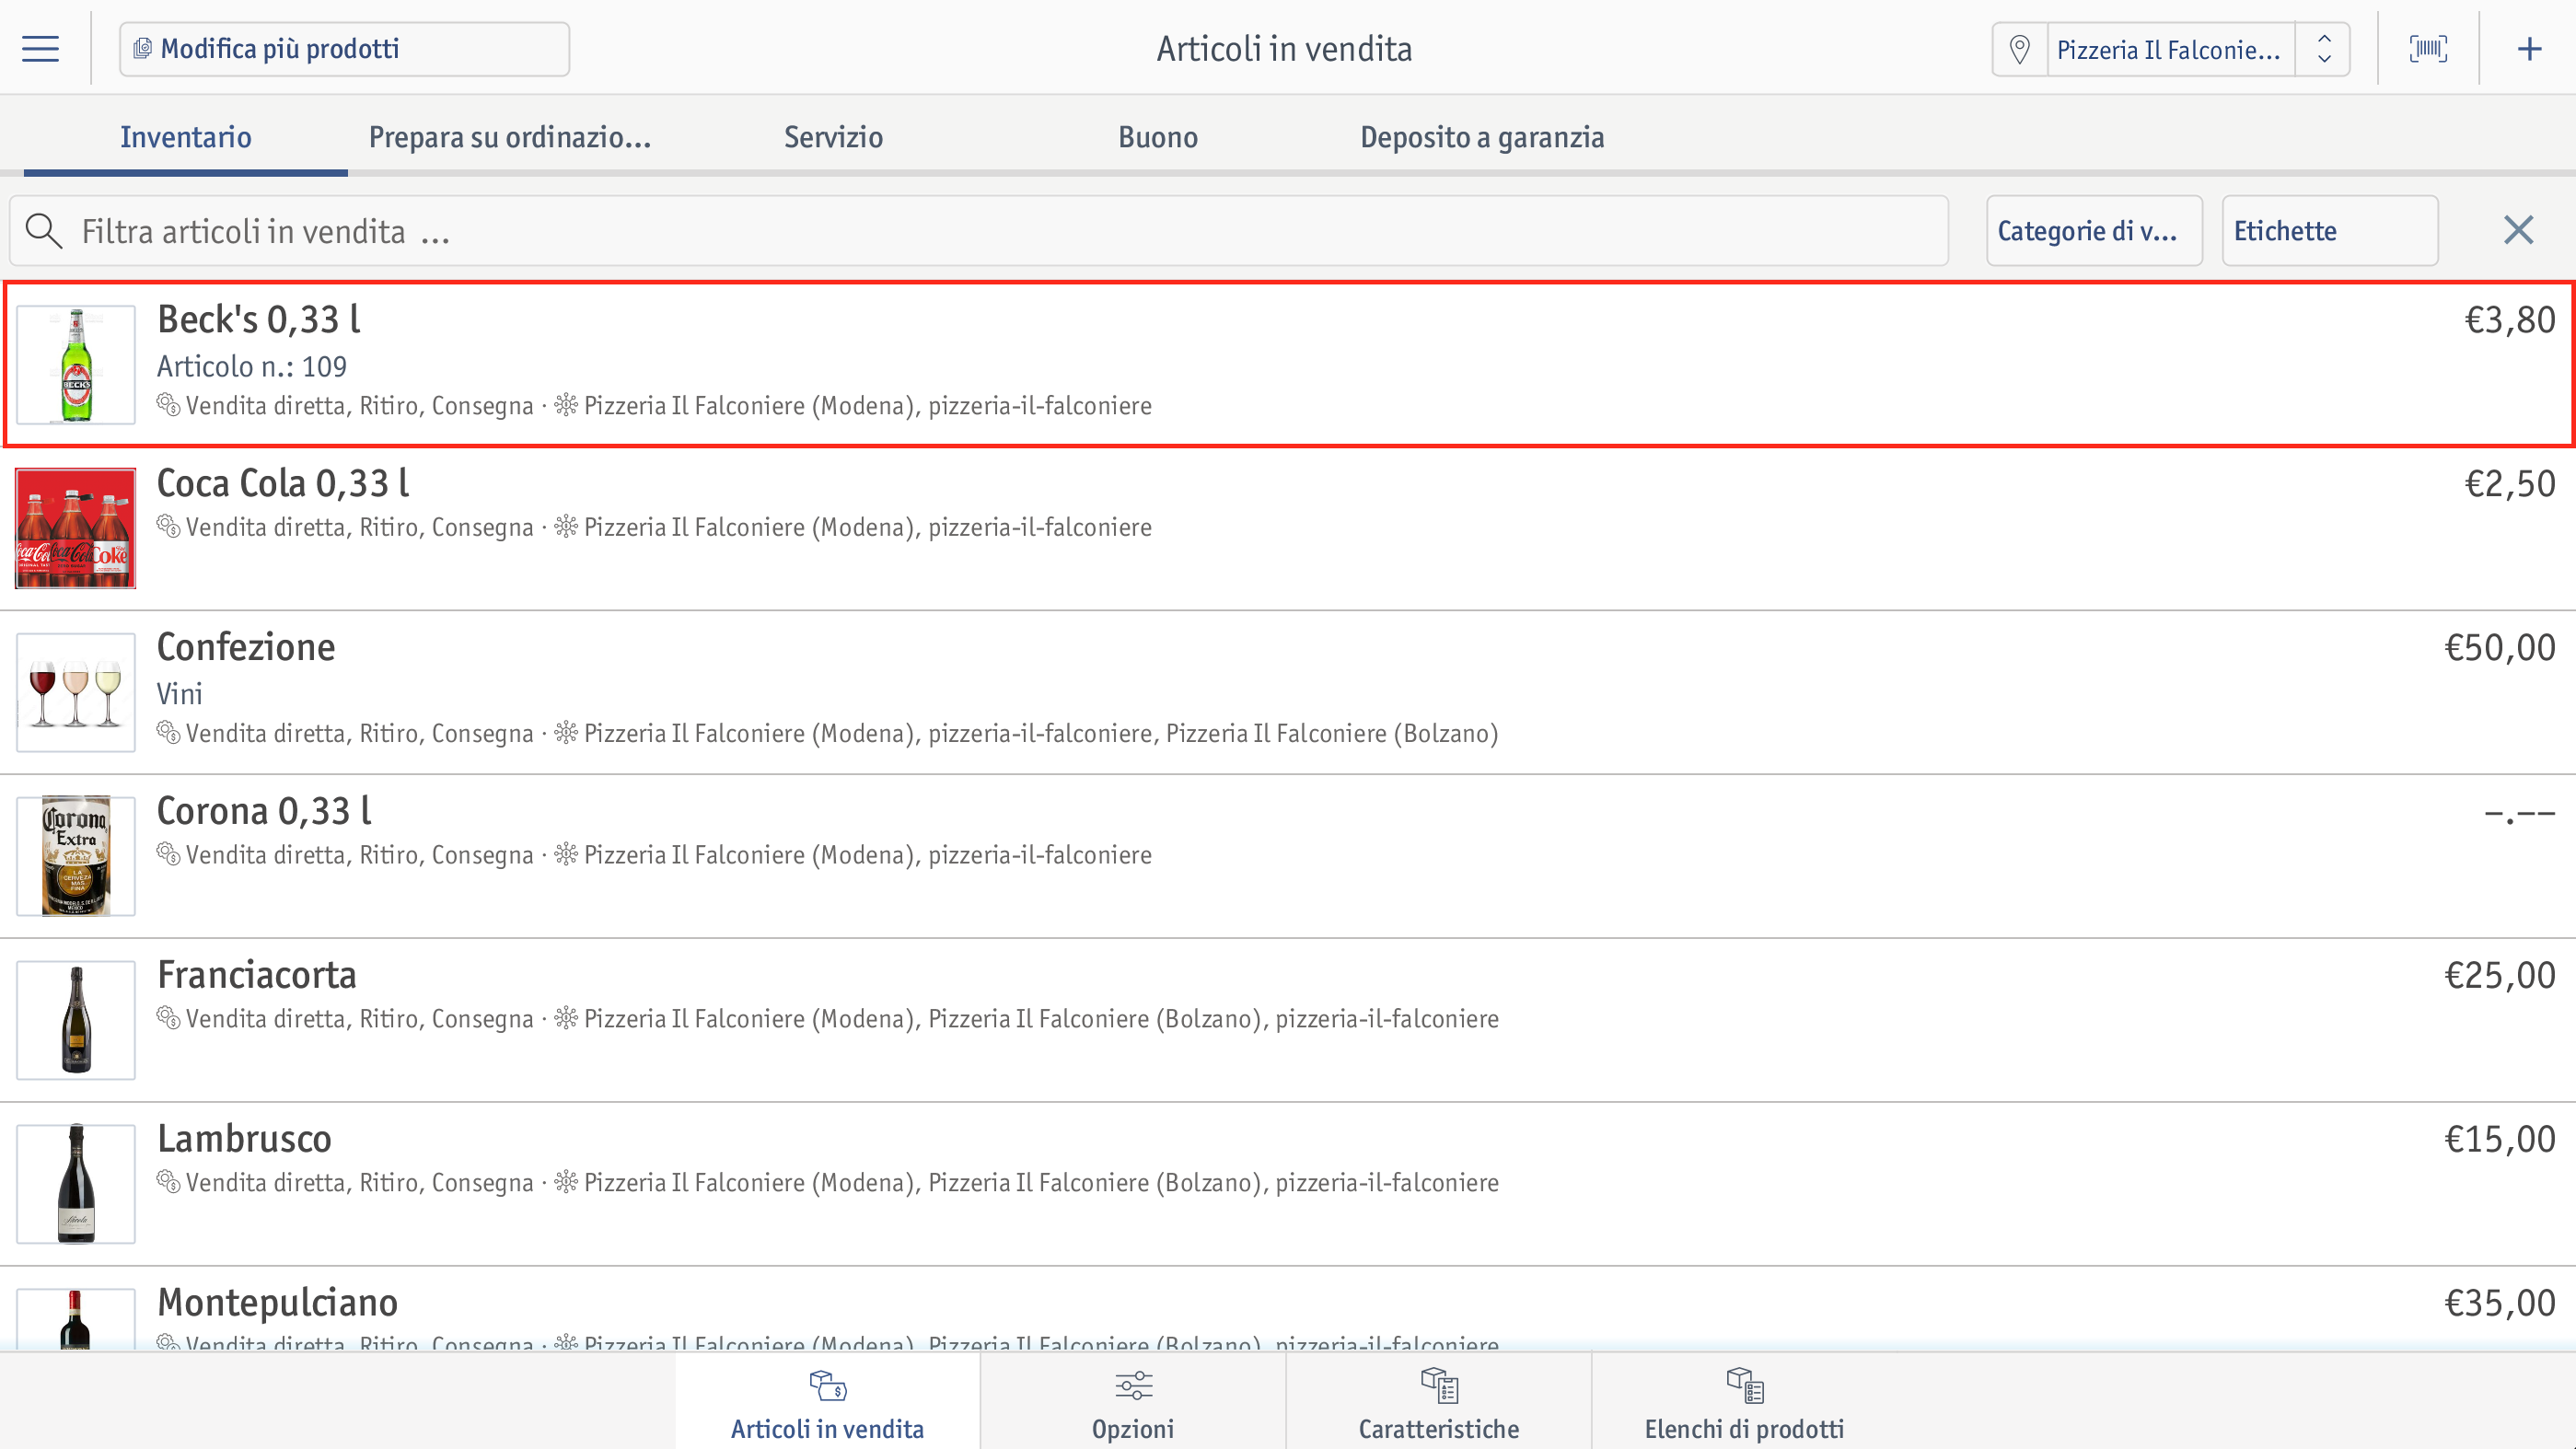Select the Beck's 0,33 l item name
This screenshot has width=2576, height=1449.
click(259, 320)
